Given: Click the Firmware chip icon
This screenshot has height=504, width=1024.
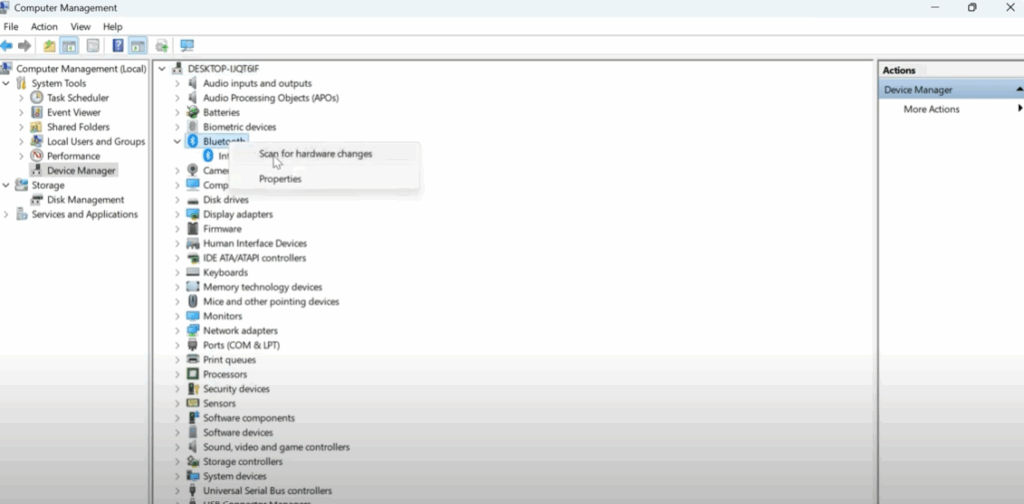Looking at the screenshot, I should click(193, 228).
